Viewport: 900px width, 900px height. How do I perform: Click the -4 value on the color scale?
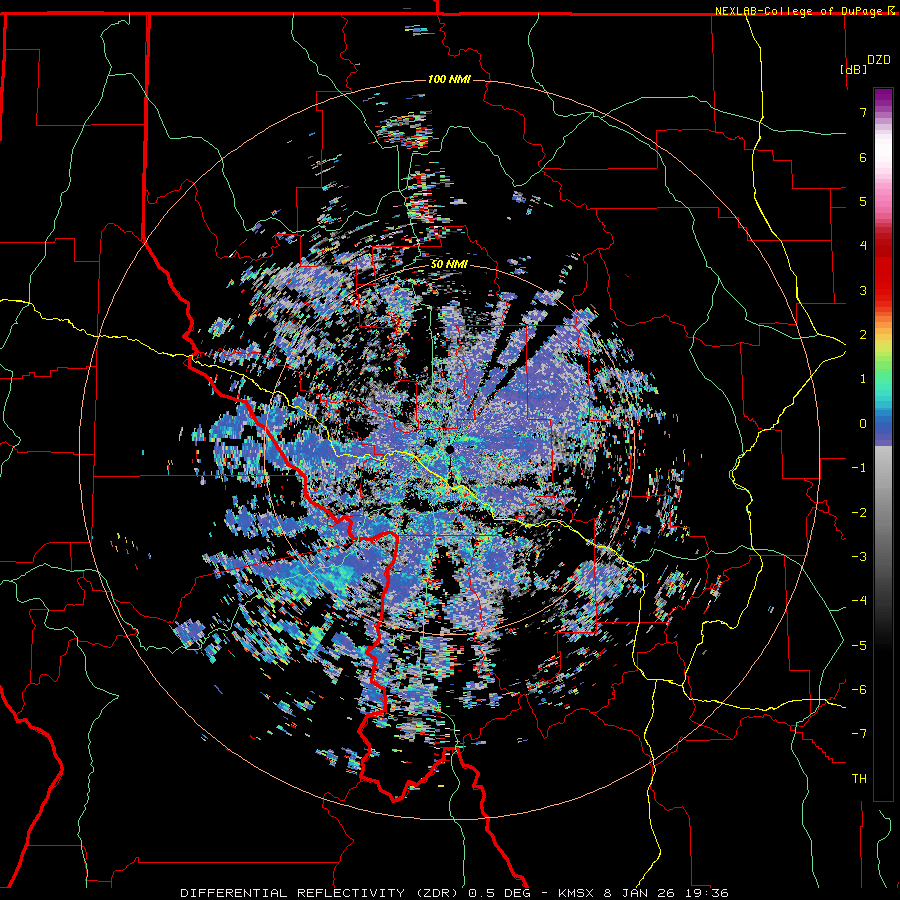click(x=859, y=601)
